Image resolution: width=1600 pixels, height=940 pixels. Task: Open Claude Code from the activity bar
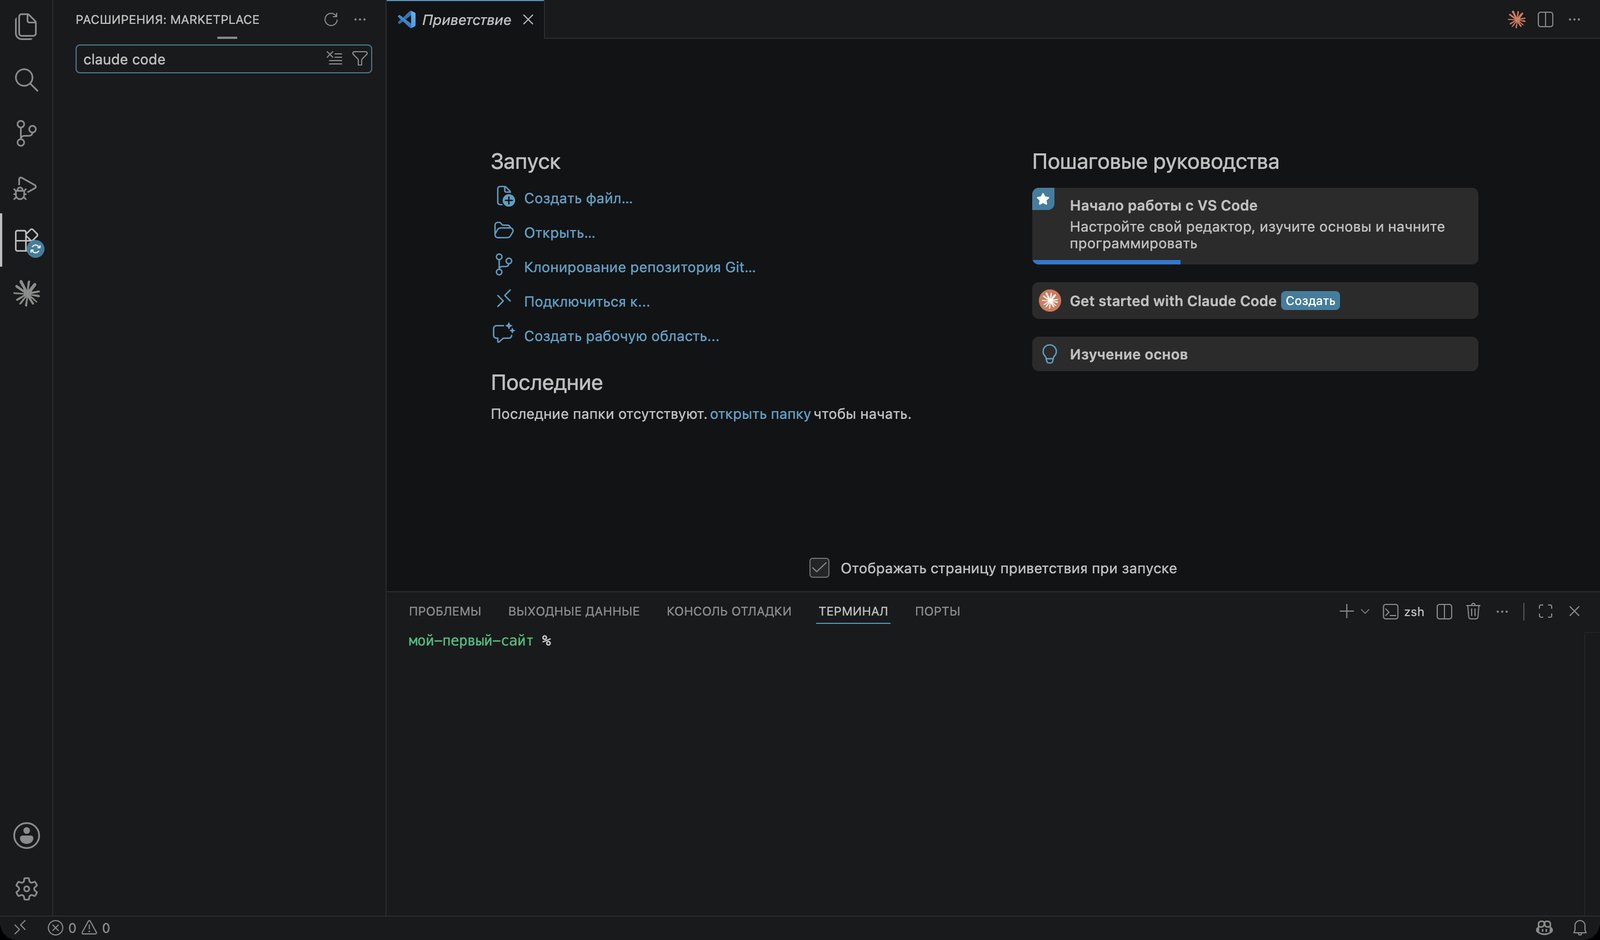coord(26,293)
